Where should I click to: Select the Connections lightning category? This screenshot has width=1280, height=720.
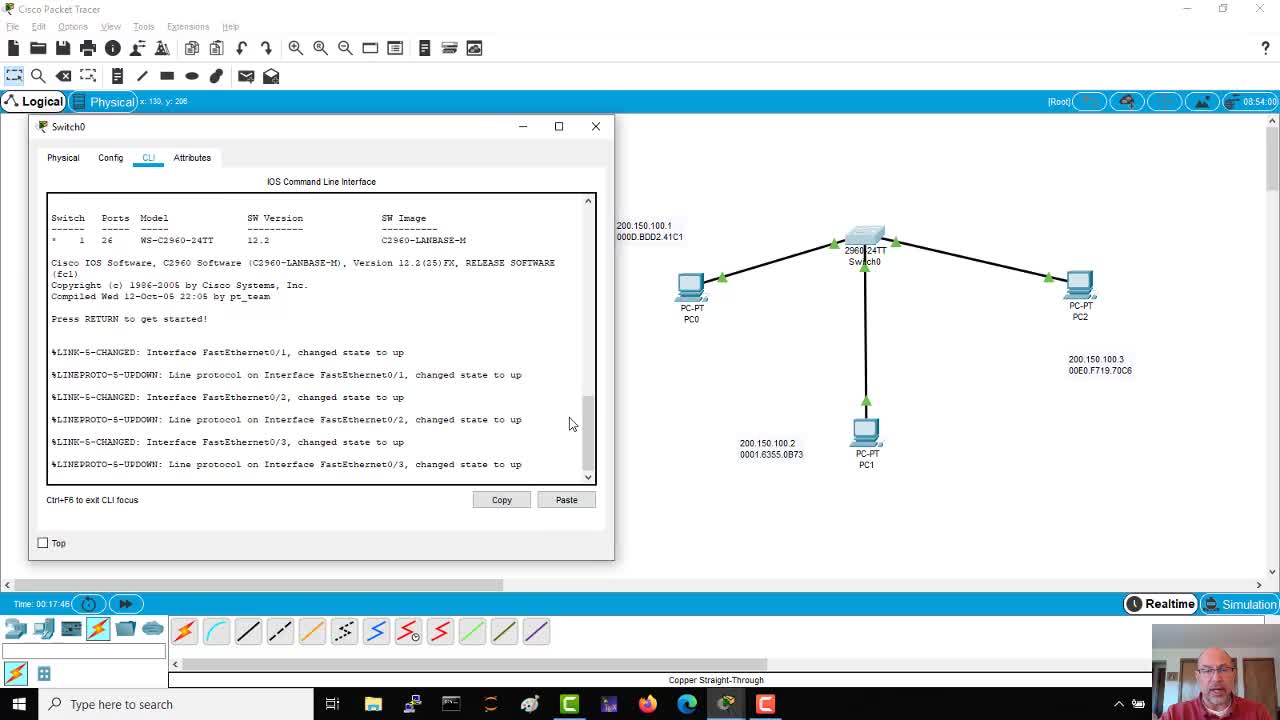tap(98, 629)
